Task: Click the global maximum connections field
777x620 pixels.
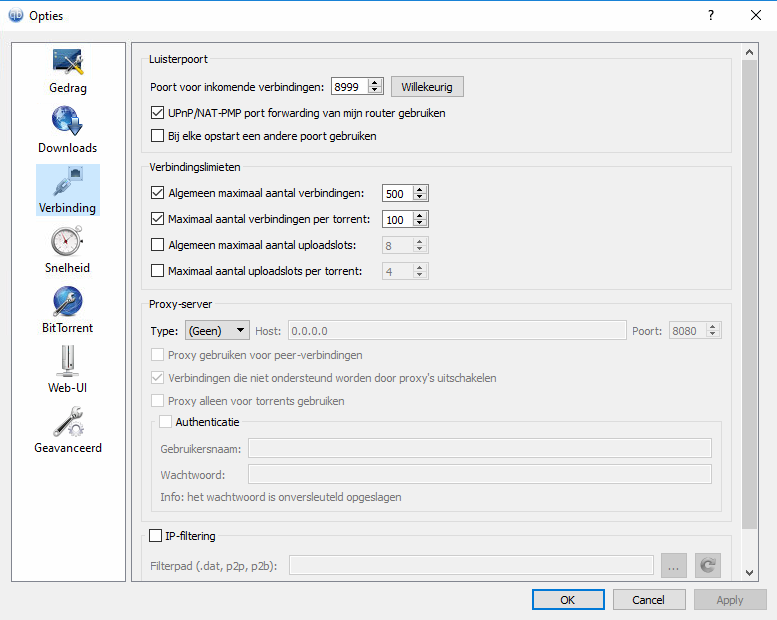Action: click(x=397, y=193)
